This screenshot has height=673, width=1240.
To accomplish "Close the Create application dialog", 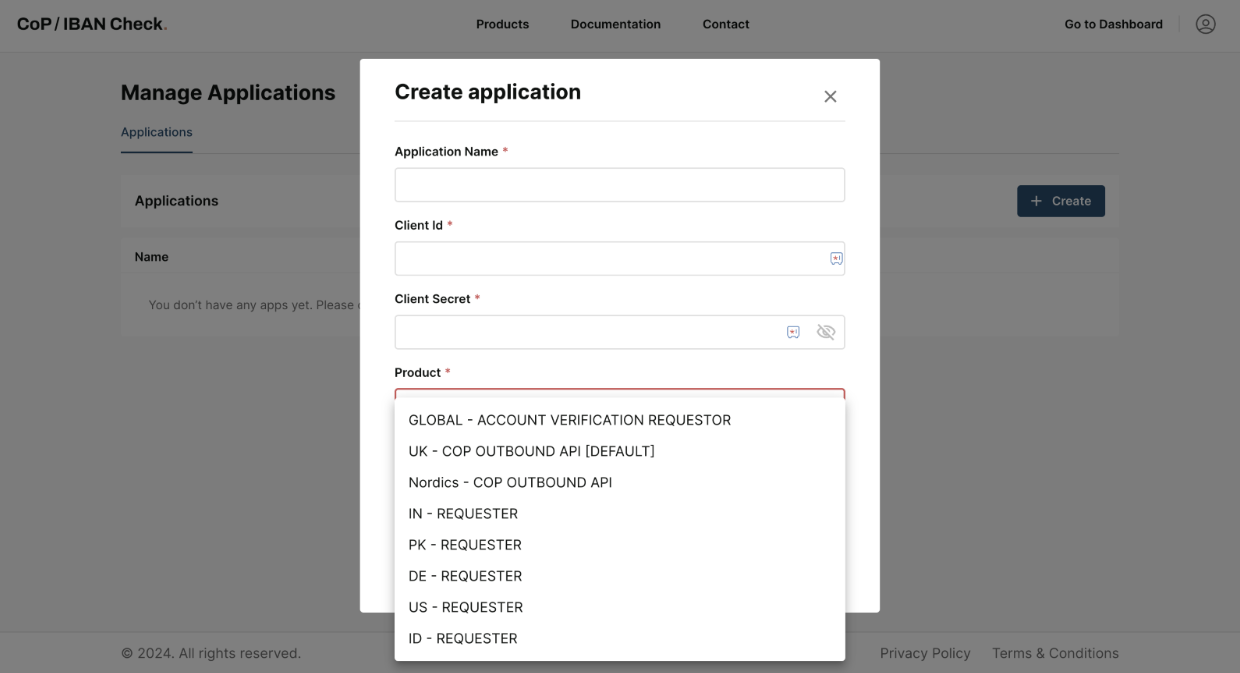I will pos(830,96).
